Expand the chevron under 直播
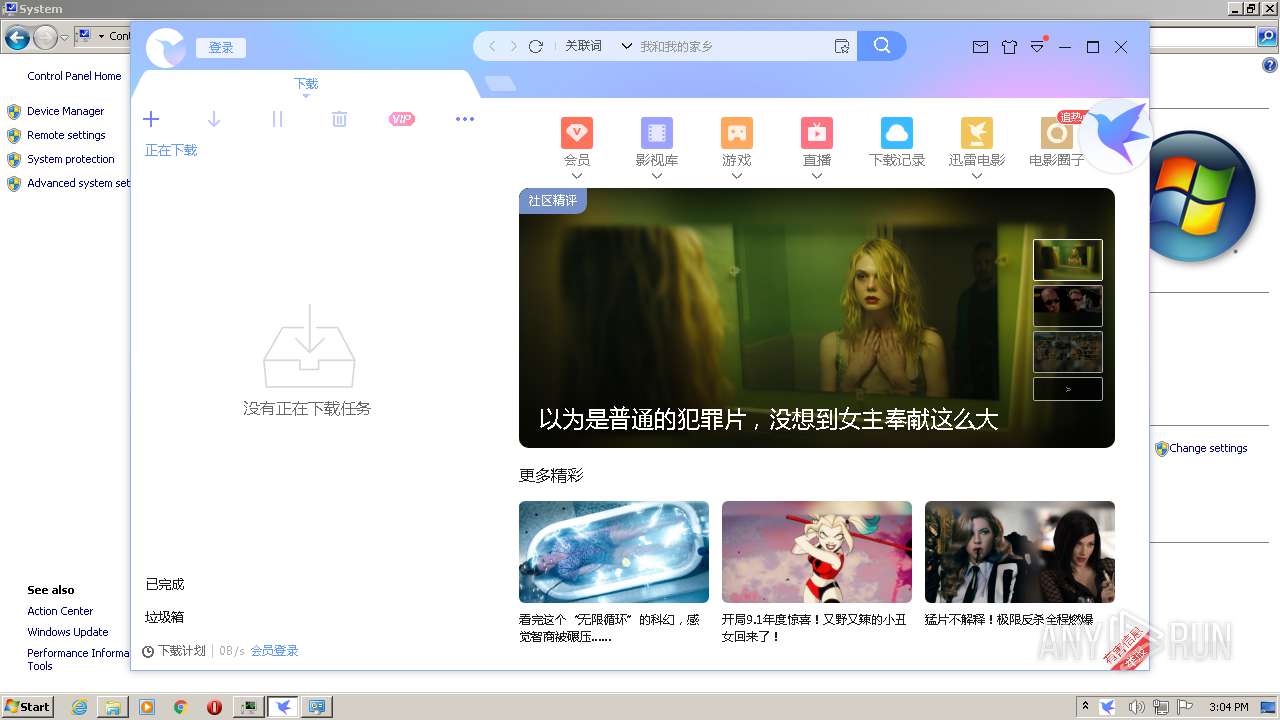Screen dimensions: 1280x720 click(x=817, y=176)
